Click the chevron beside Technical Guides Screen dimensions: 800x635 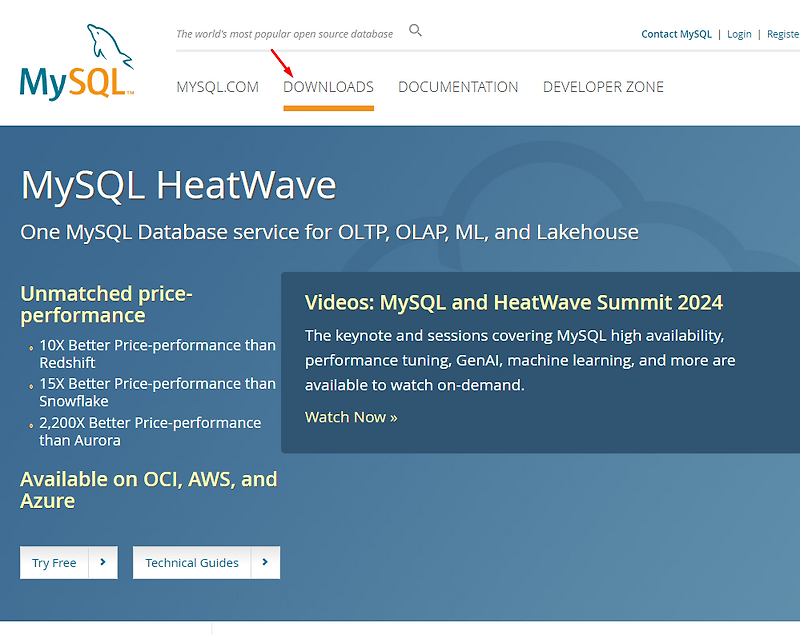(x=266, y=562)
